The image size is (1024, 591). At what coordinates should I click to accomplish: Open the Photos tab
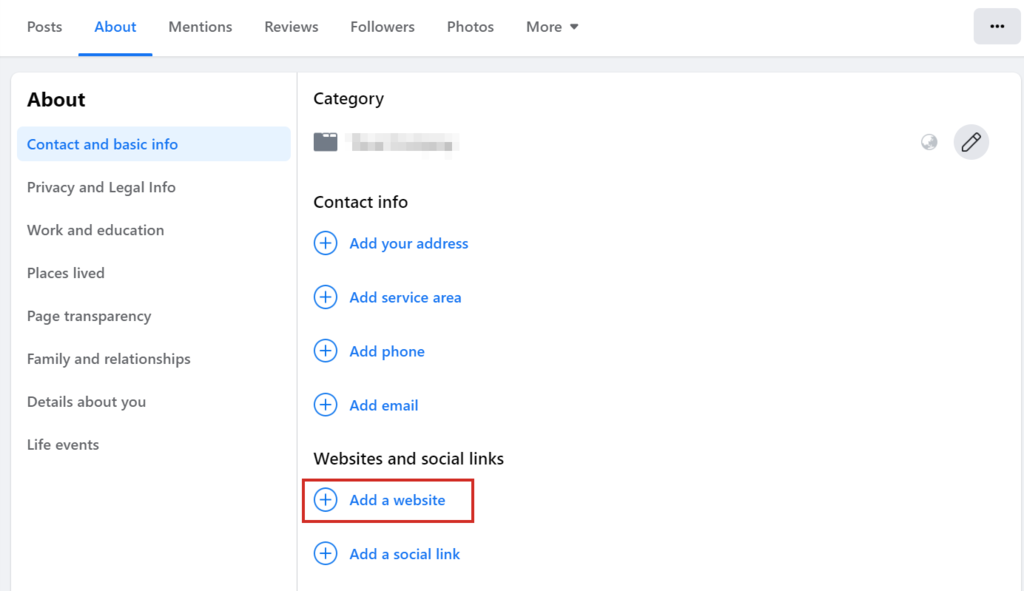(x=470, y=27)
